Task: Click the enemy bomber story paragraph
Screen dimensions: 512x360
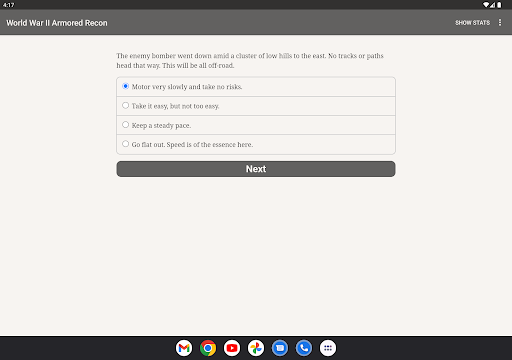Action: click(x=250, y=60)
